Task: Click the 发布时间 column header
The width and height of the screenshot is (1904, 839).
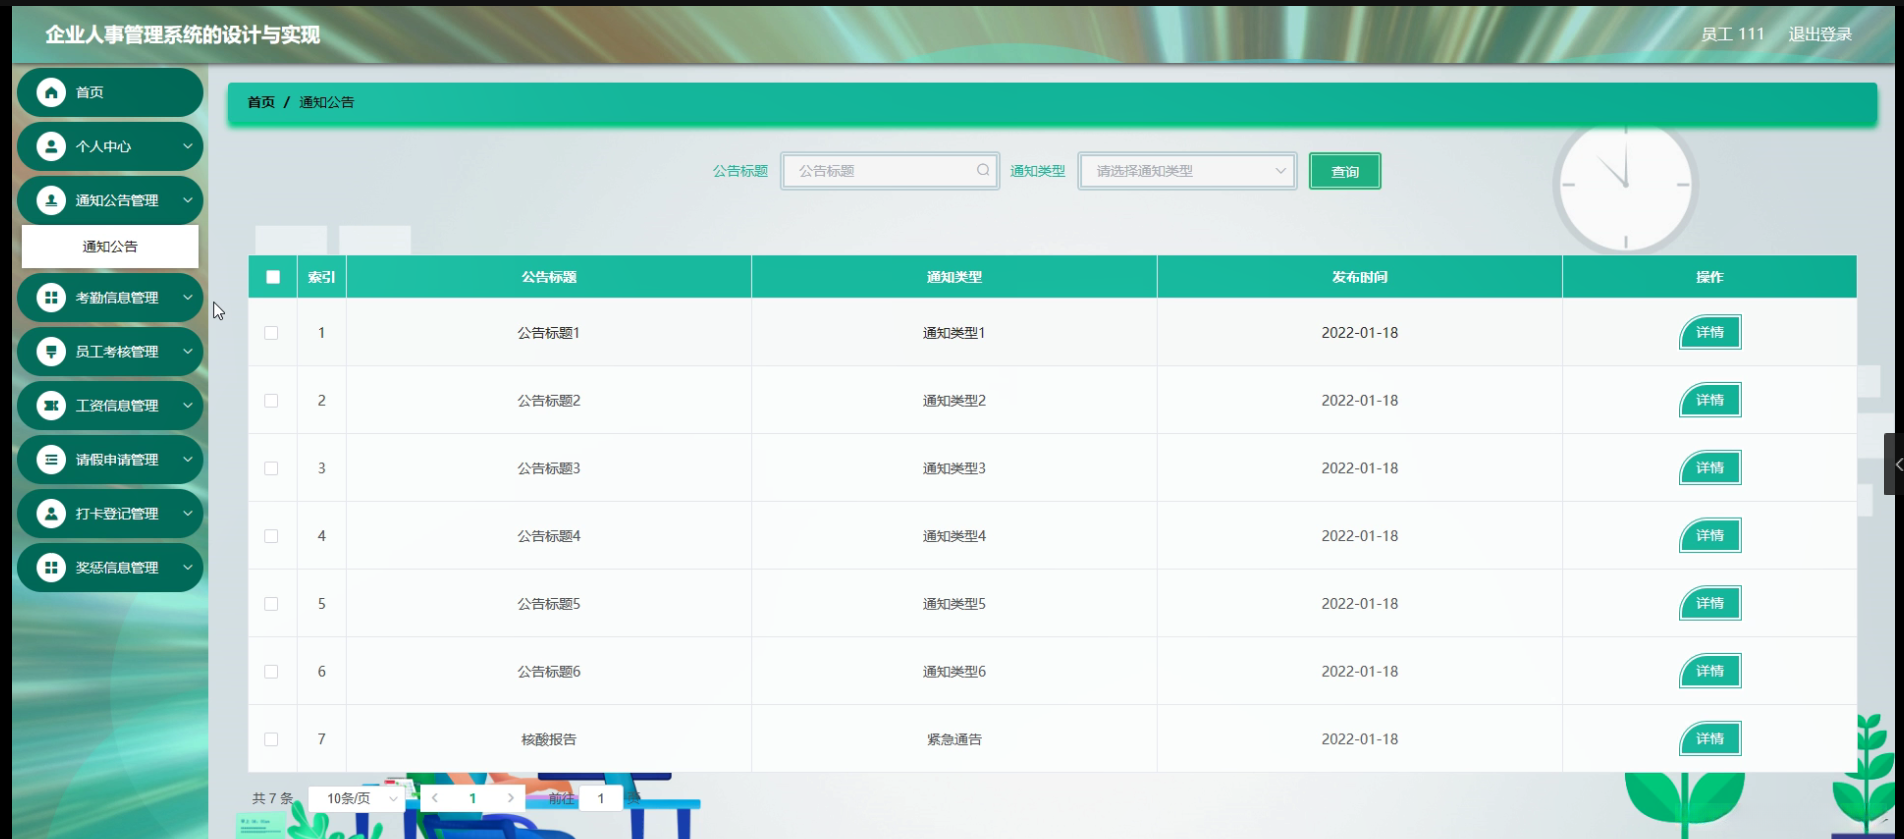Action: pos(1360,277)
